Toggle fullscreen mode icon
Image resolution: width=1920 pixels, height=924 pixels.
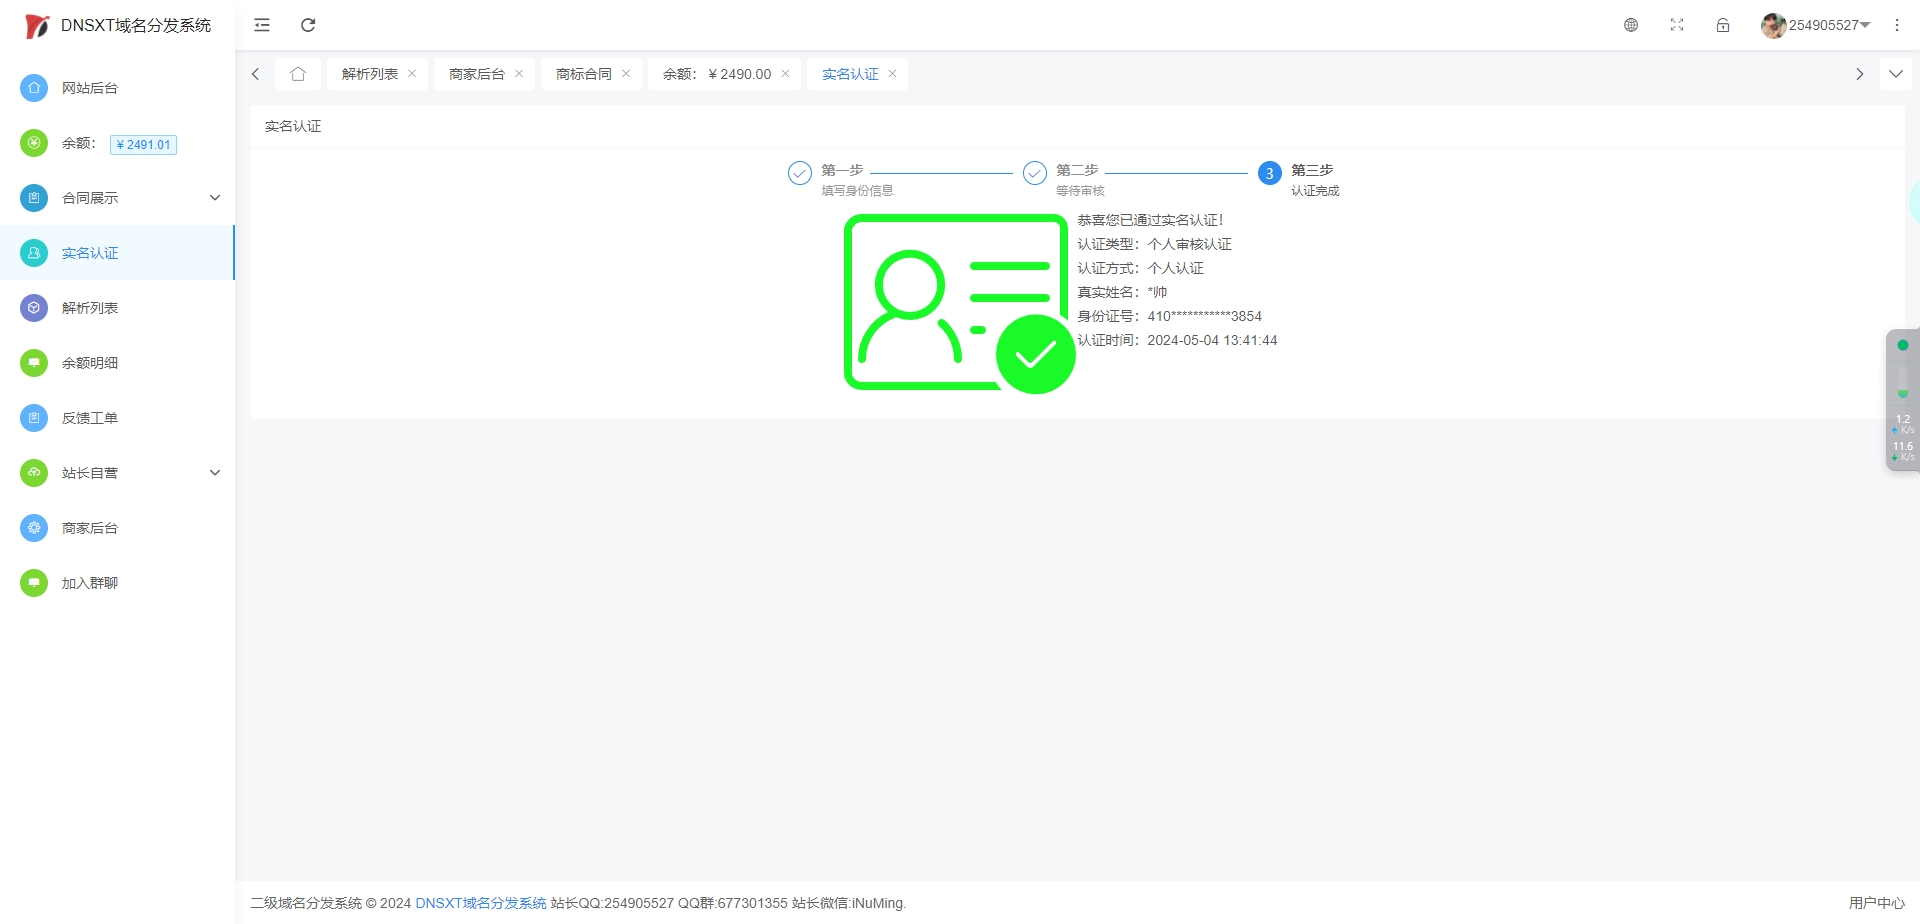pyautogui.click(x=1677, y=25)
